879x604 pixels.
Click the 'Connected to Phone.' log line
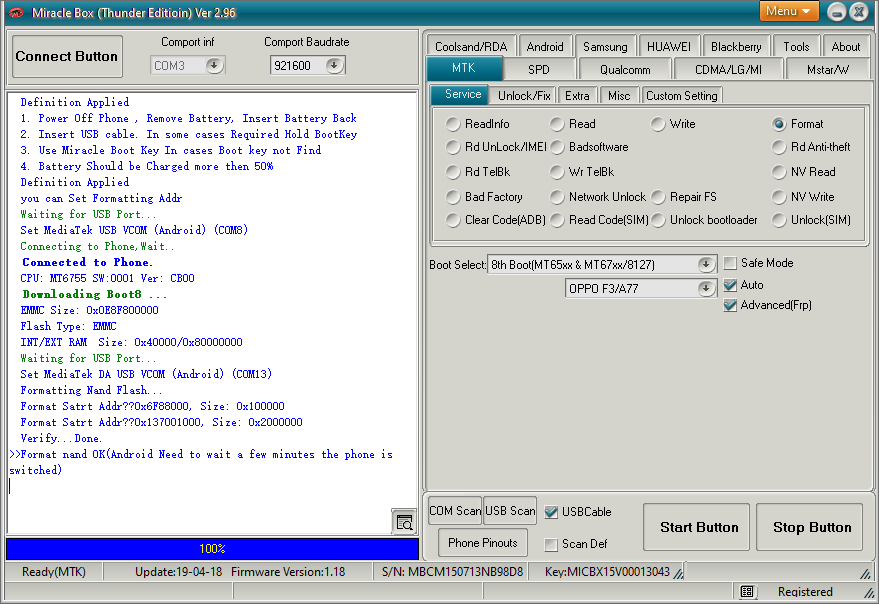pos(87,262)
